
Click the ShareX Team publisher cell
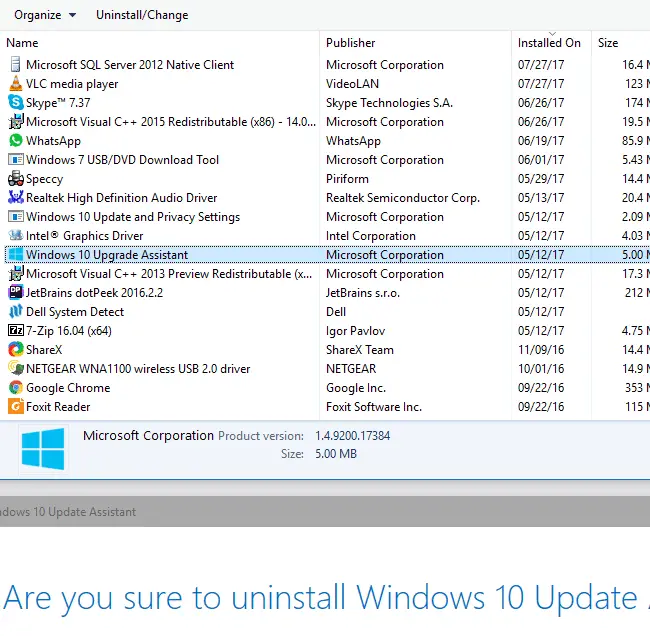pyautogui.click(x=360, y=350)
